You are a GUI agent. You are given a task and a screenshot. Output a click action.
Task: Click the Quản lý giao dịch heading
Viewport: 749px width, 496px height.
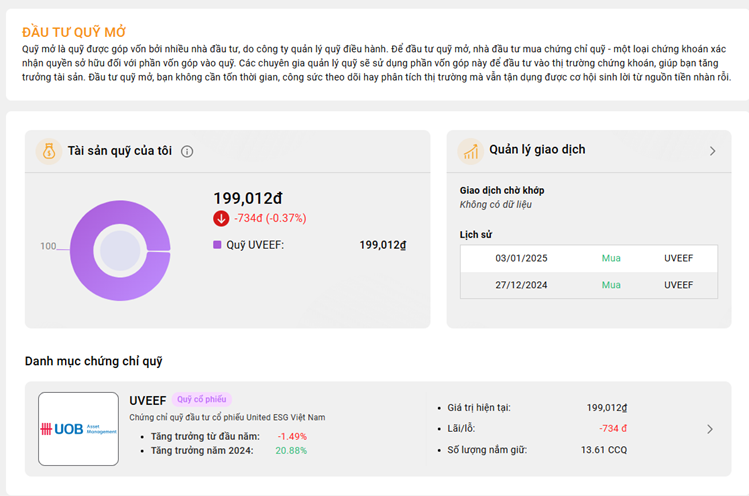[537, 150]
